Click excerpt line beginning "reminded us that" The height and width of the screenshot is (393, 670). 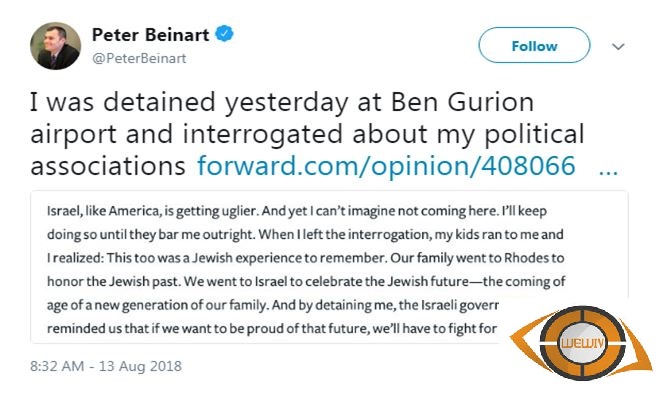tap(272, 328)
